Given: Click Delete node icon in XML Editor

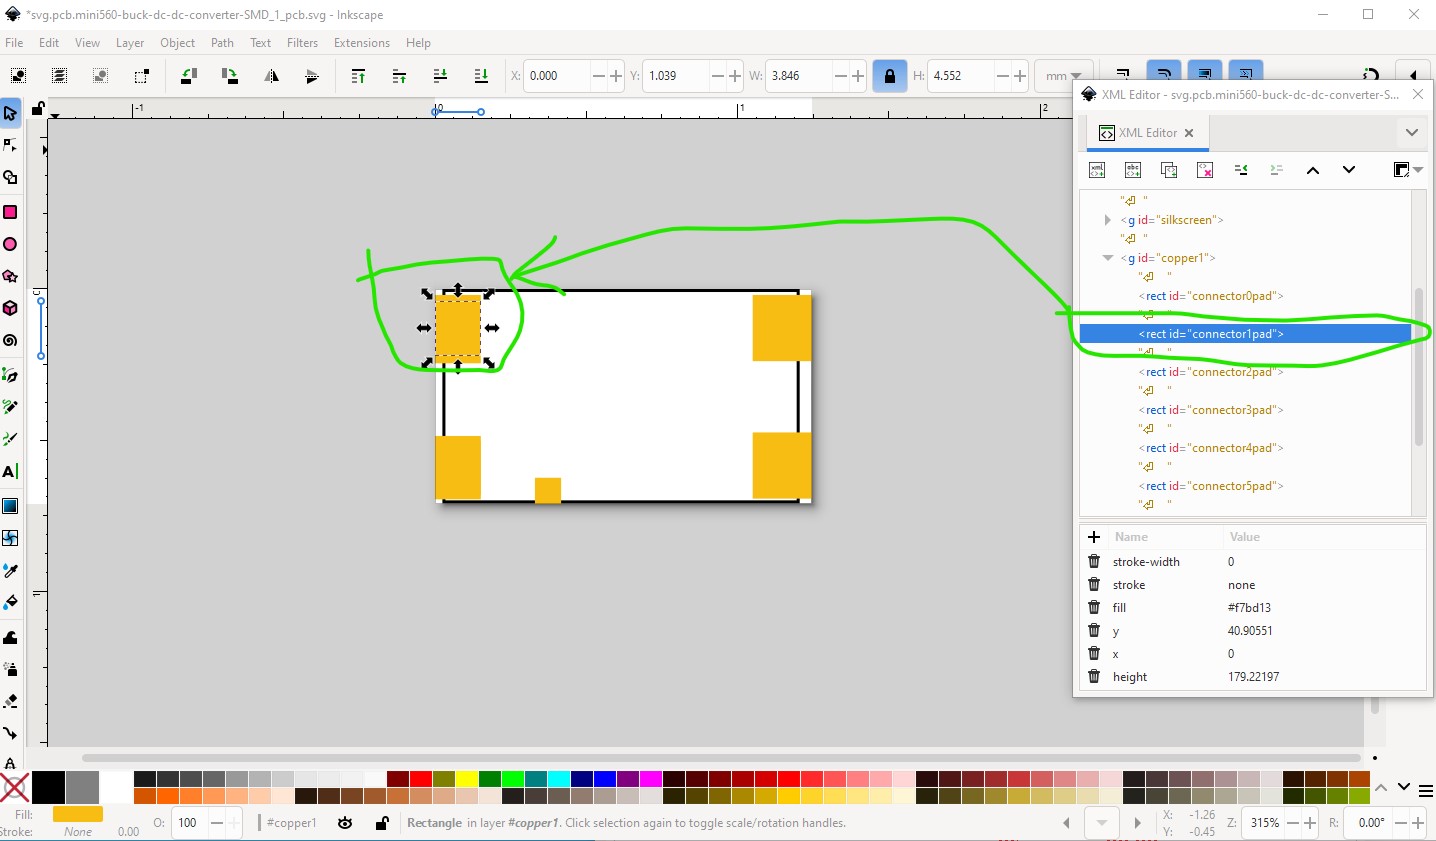Looking at the screenshot, I should [1205, 170].
